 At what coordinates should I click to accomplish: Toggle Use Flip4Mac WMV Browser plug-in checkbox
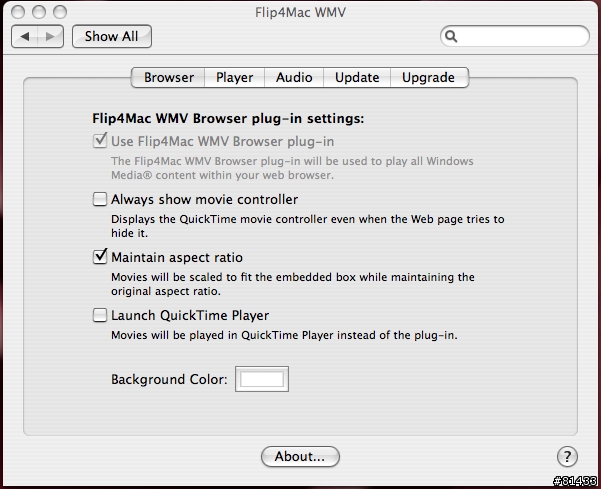100,141
